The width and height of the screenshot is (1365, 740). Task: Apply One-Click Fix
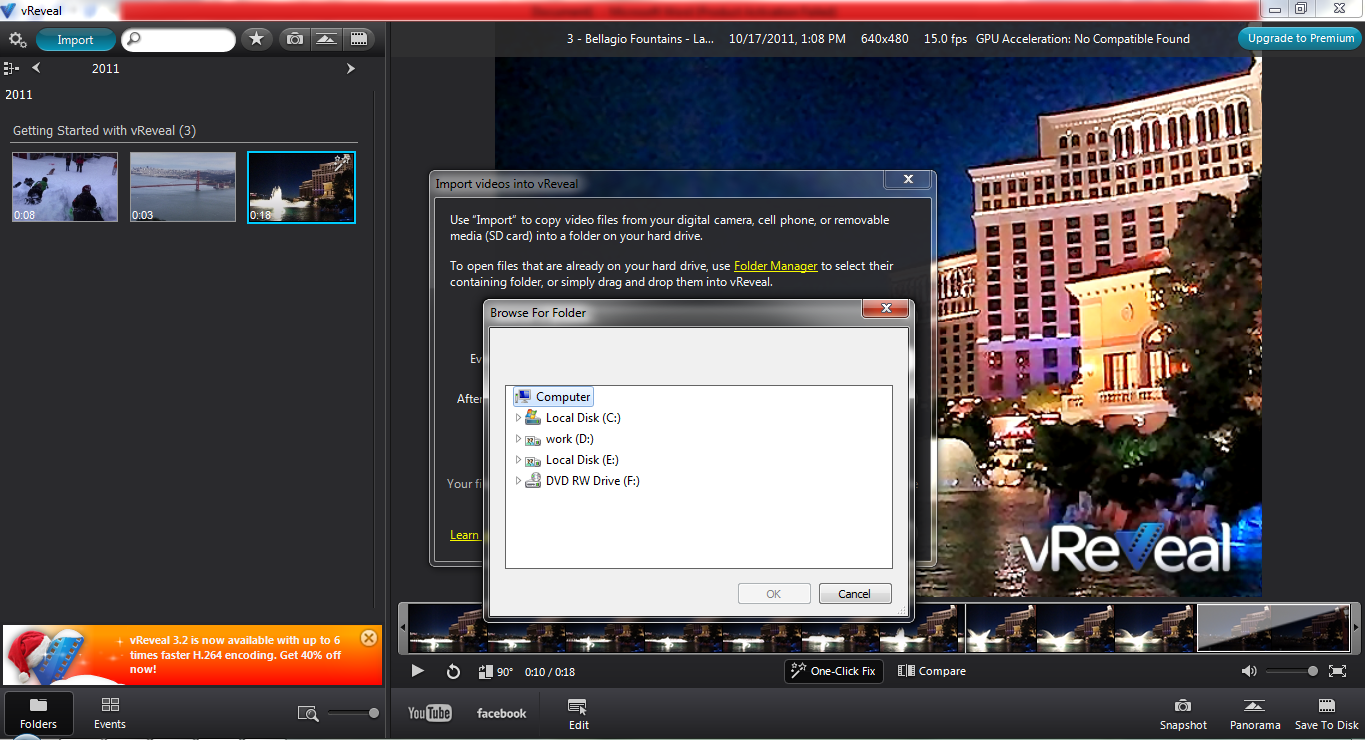[x=833, y=671]
